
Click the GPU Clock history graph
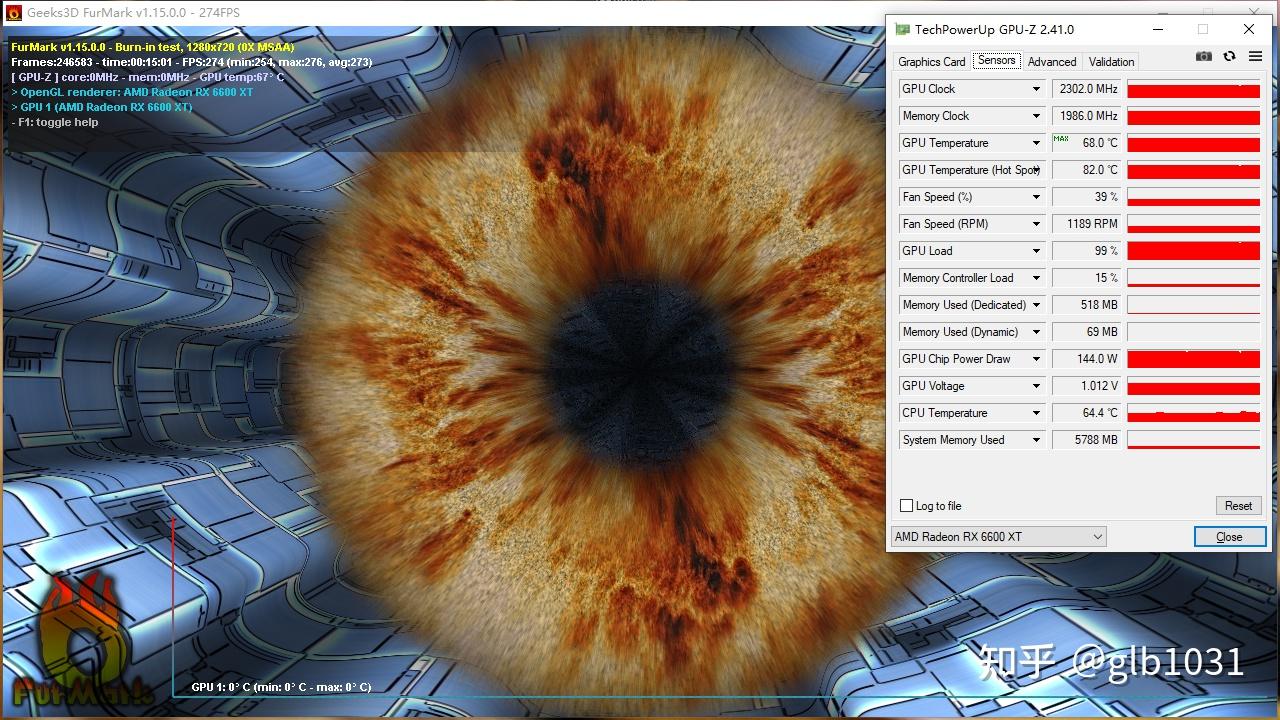pos(1193,89)
